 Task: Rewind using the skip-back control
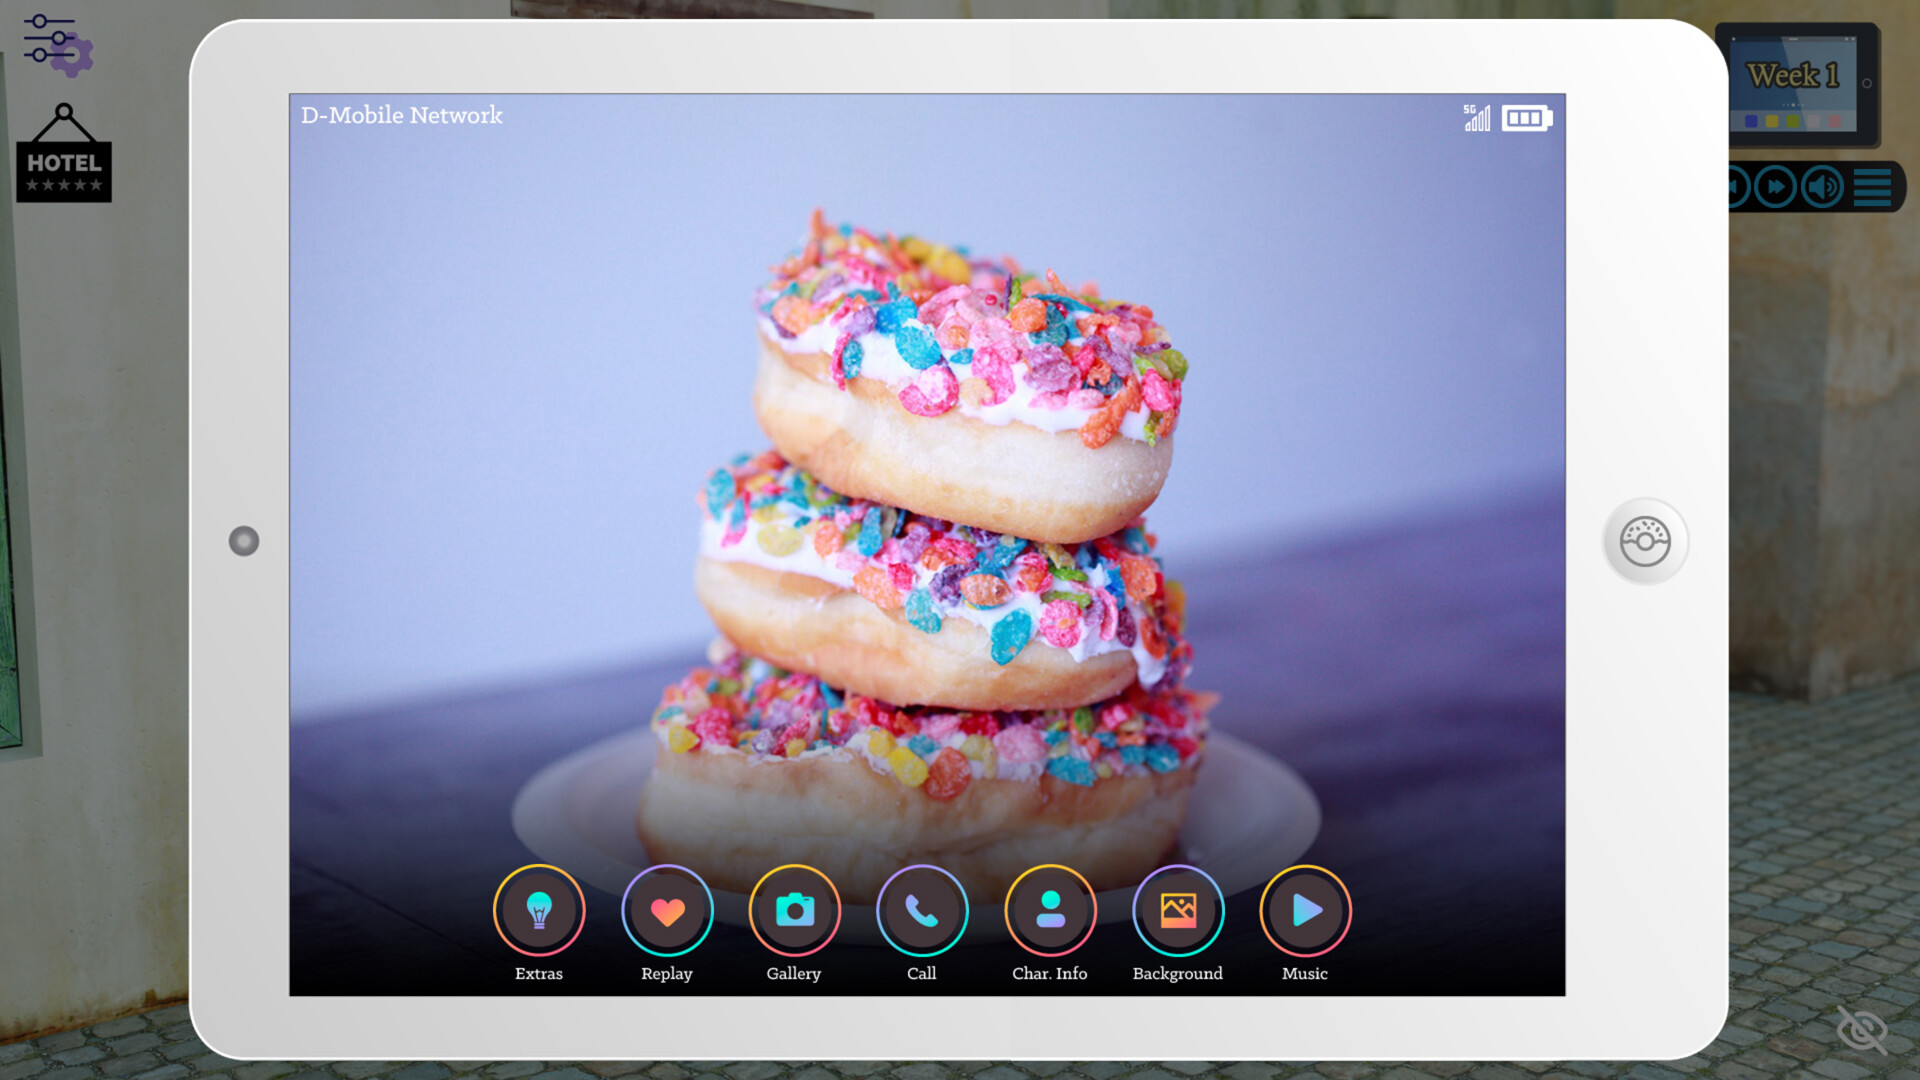(1733, 186)
